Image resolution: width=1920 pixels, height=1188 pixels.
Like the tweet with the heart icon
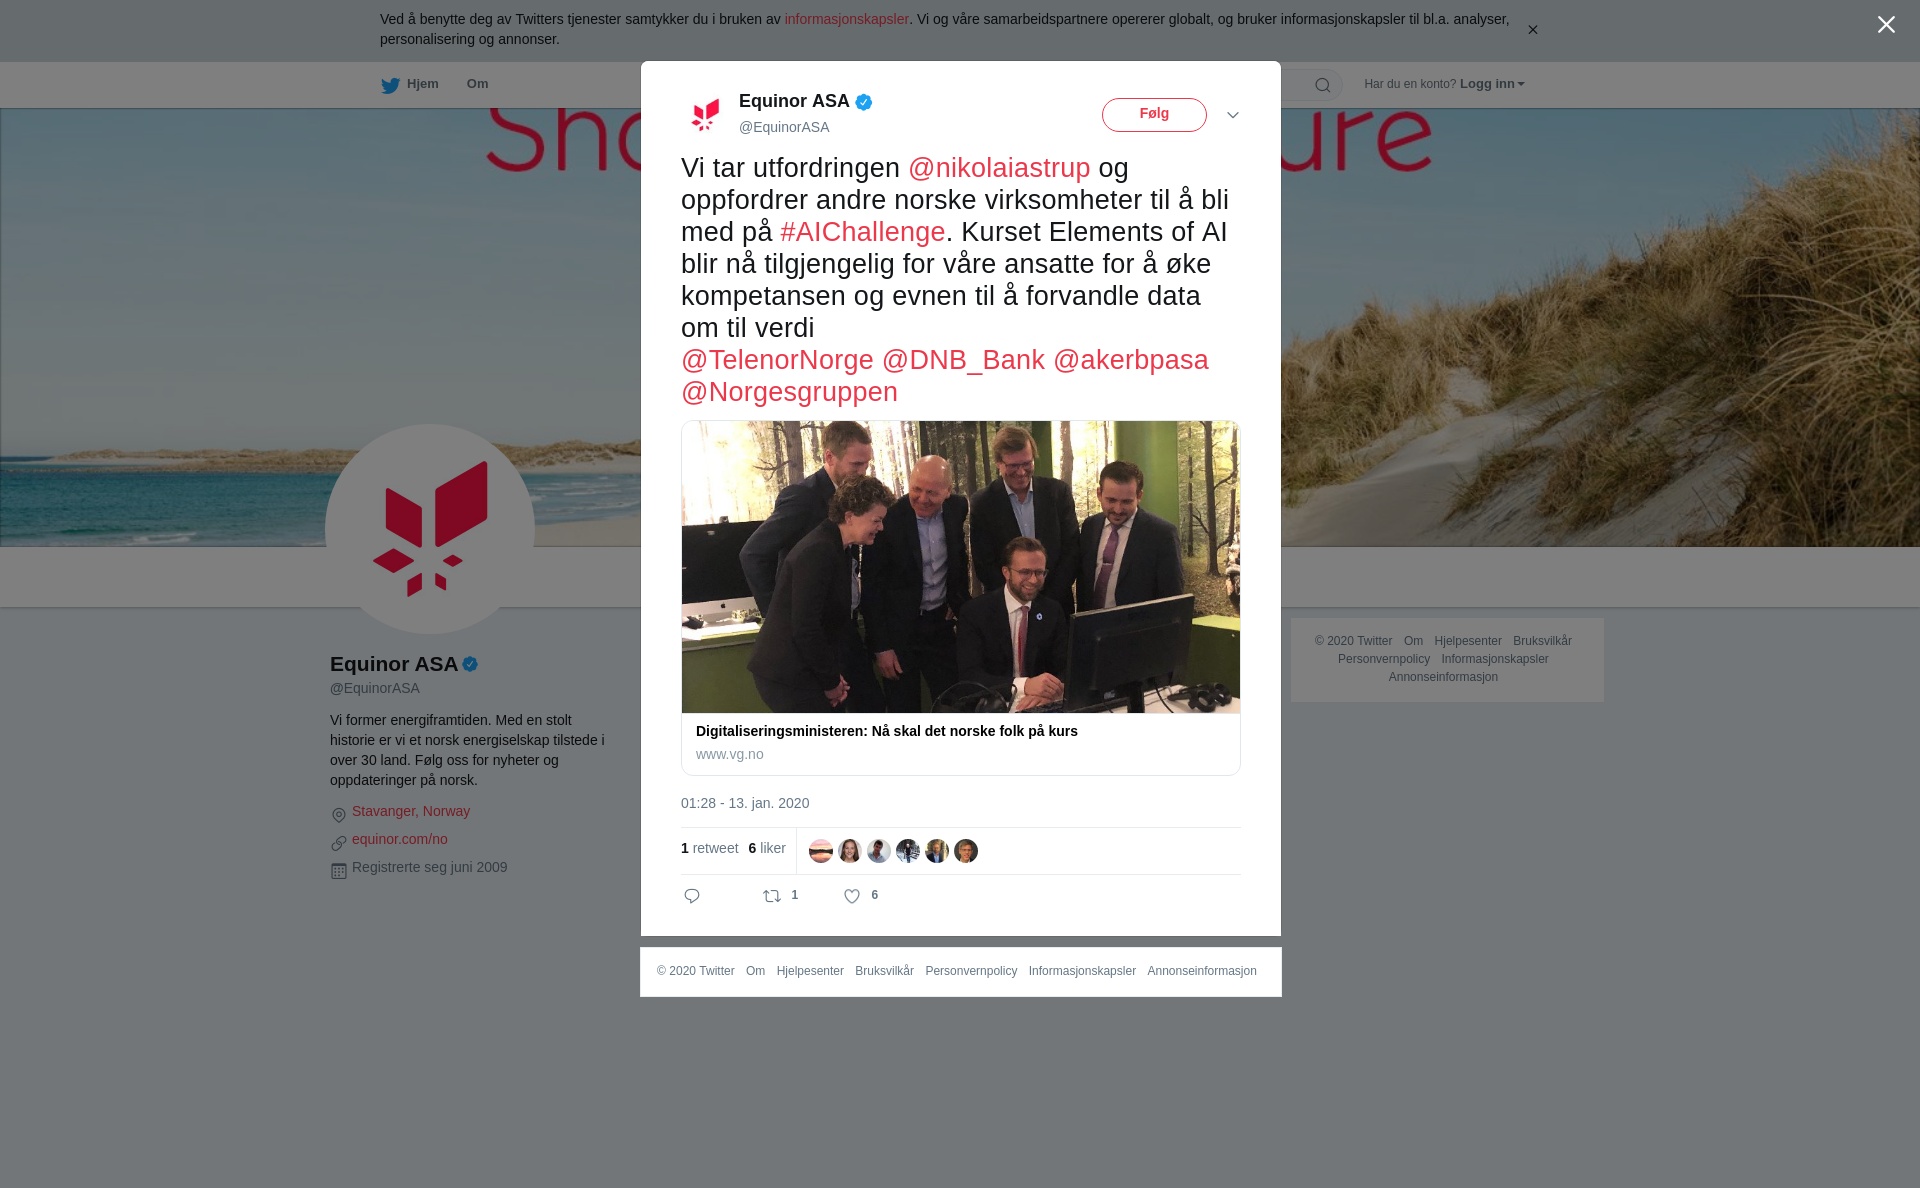click(852, 896)
